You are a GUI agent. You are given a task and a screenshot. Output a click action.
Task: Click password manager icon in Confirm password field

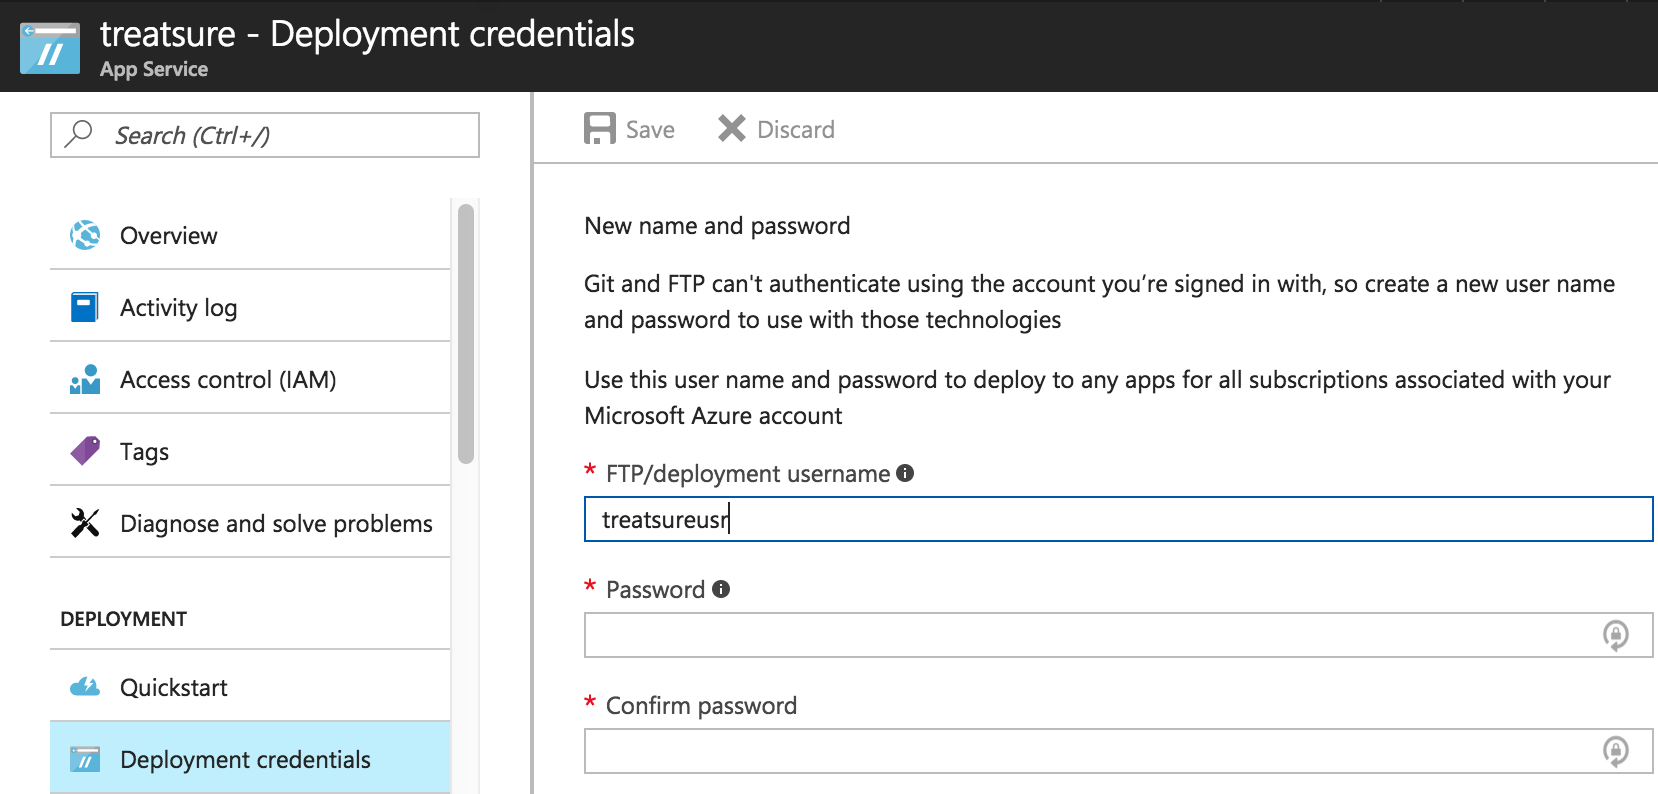tap(1616, 751)
